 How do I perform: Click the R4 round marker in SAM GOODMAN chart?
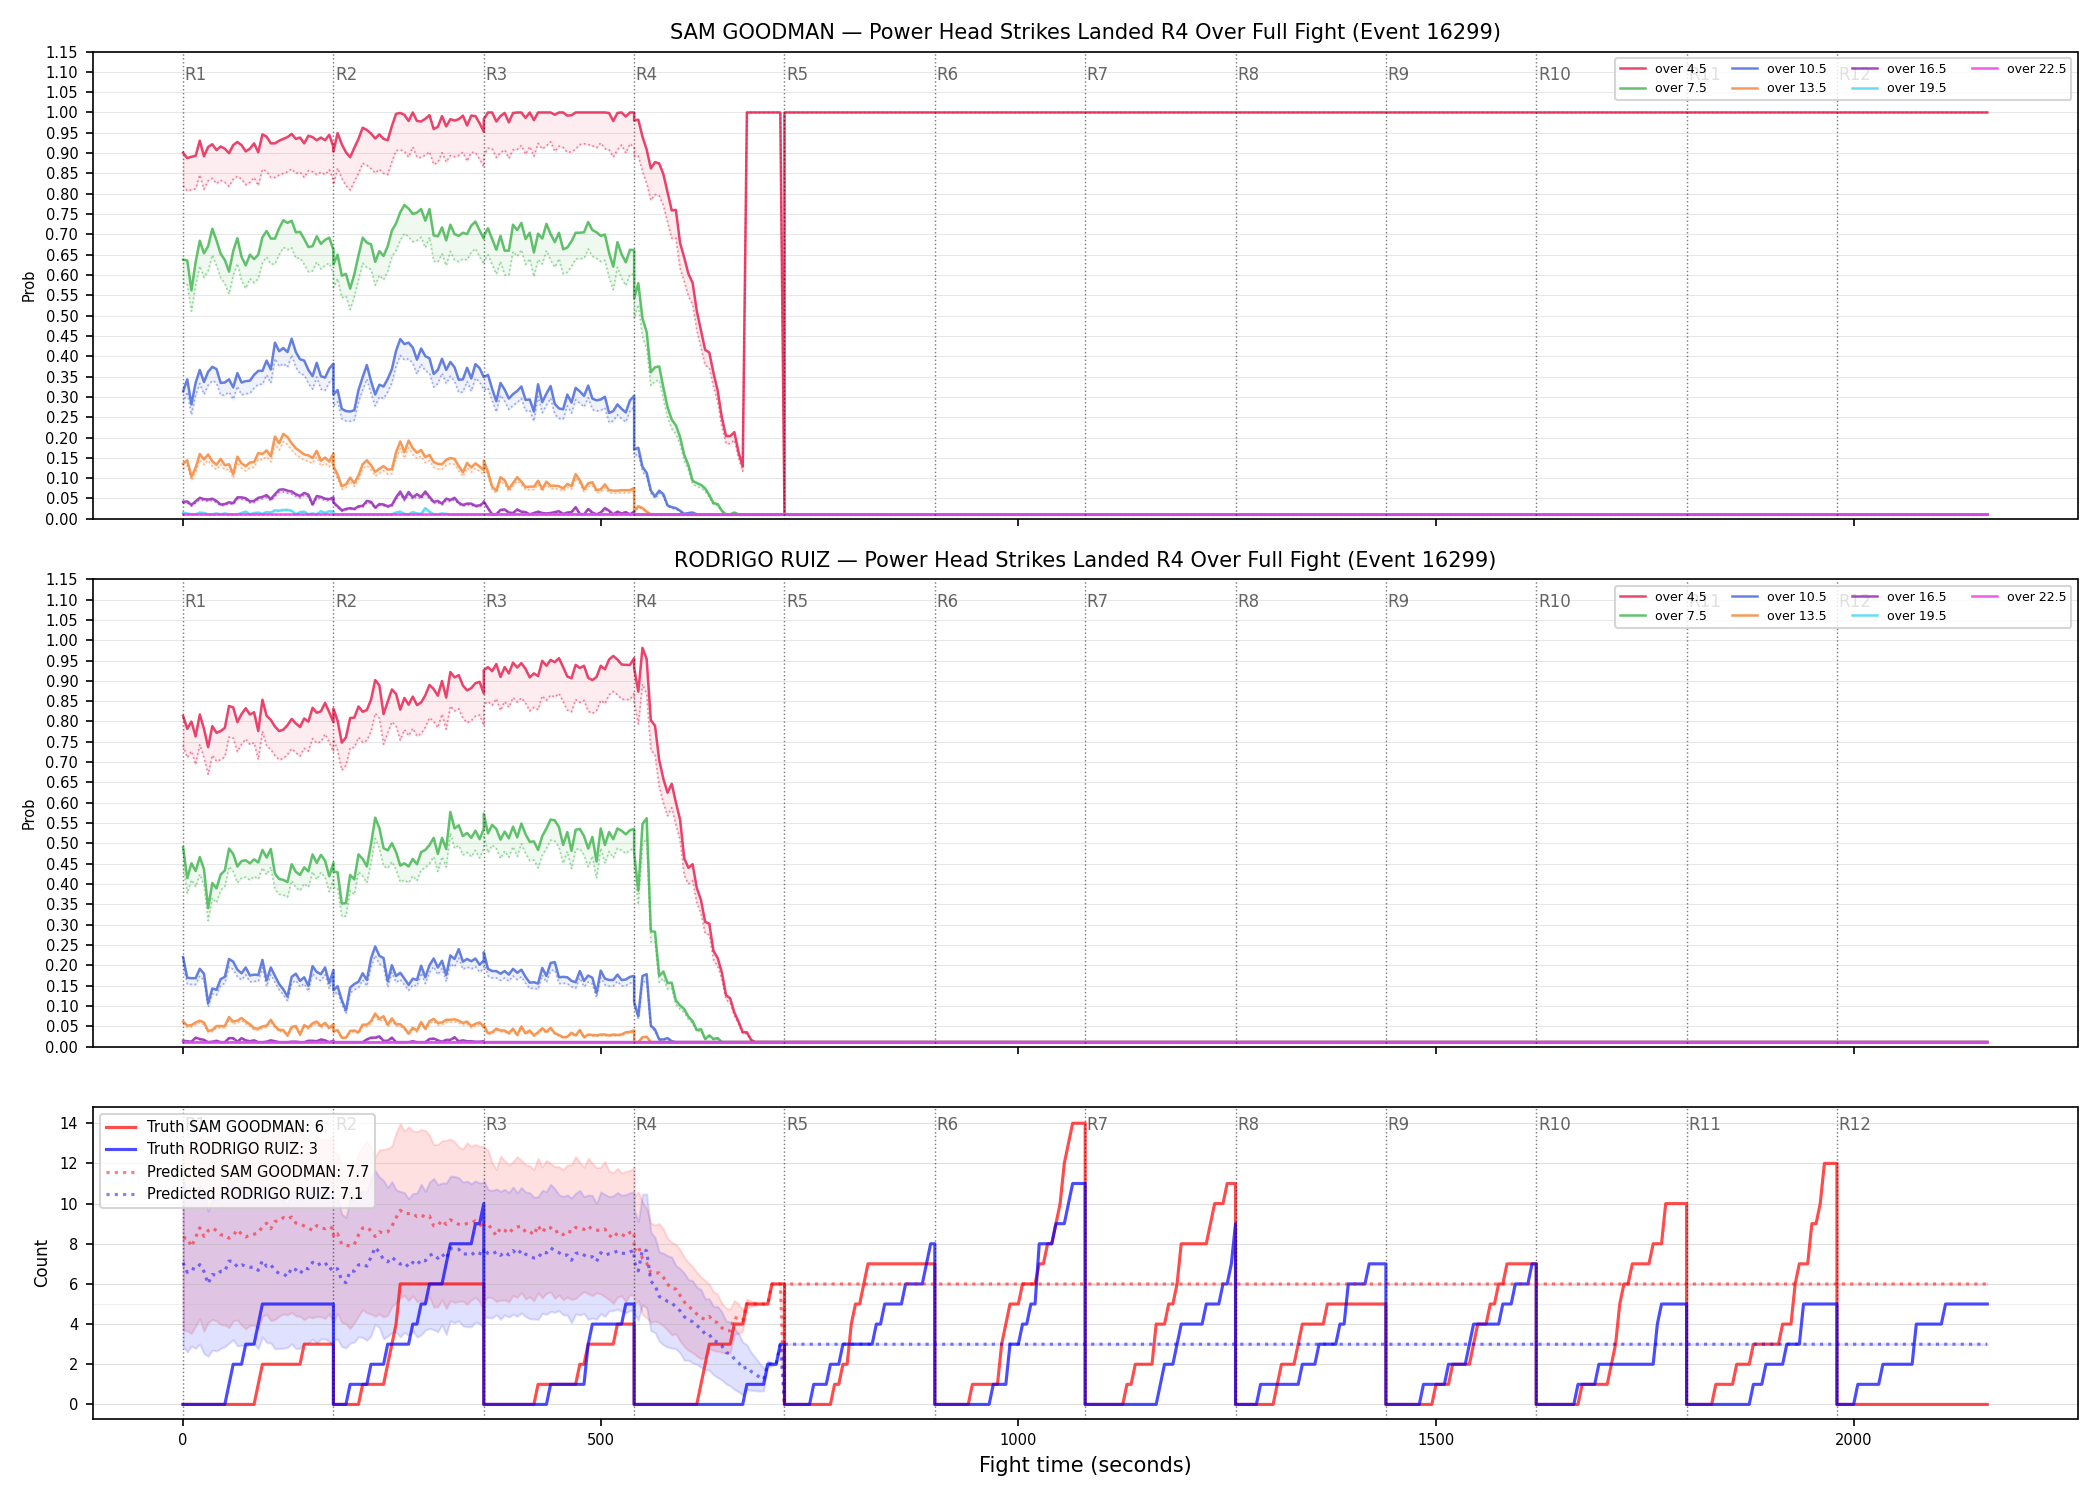pyautogui.click(x=647, y=74)
